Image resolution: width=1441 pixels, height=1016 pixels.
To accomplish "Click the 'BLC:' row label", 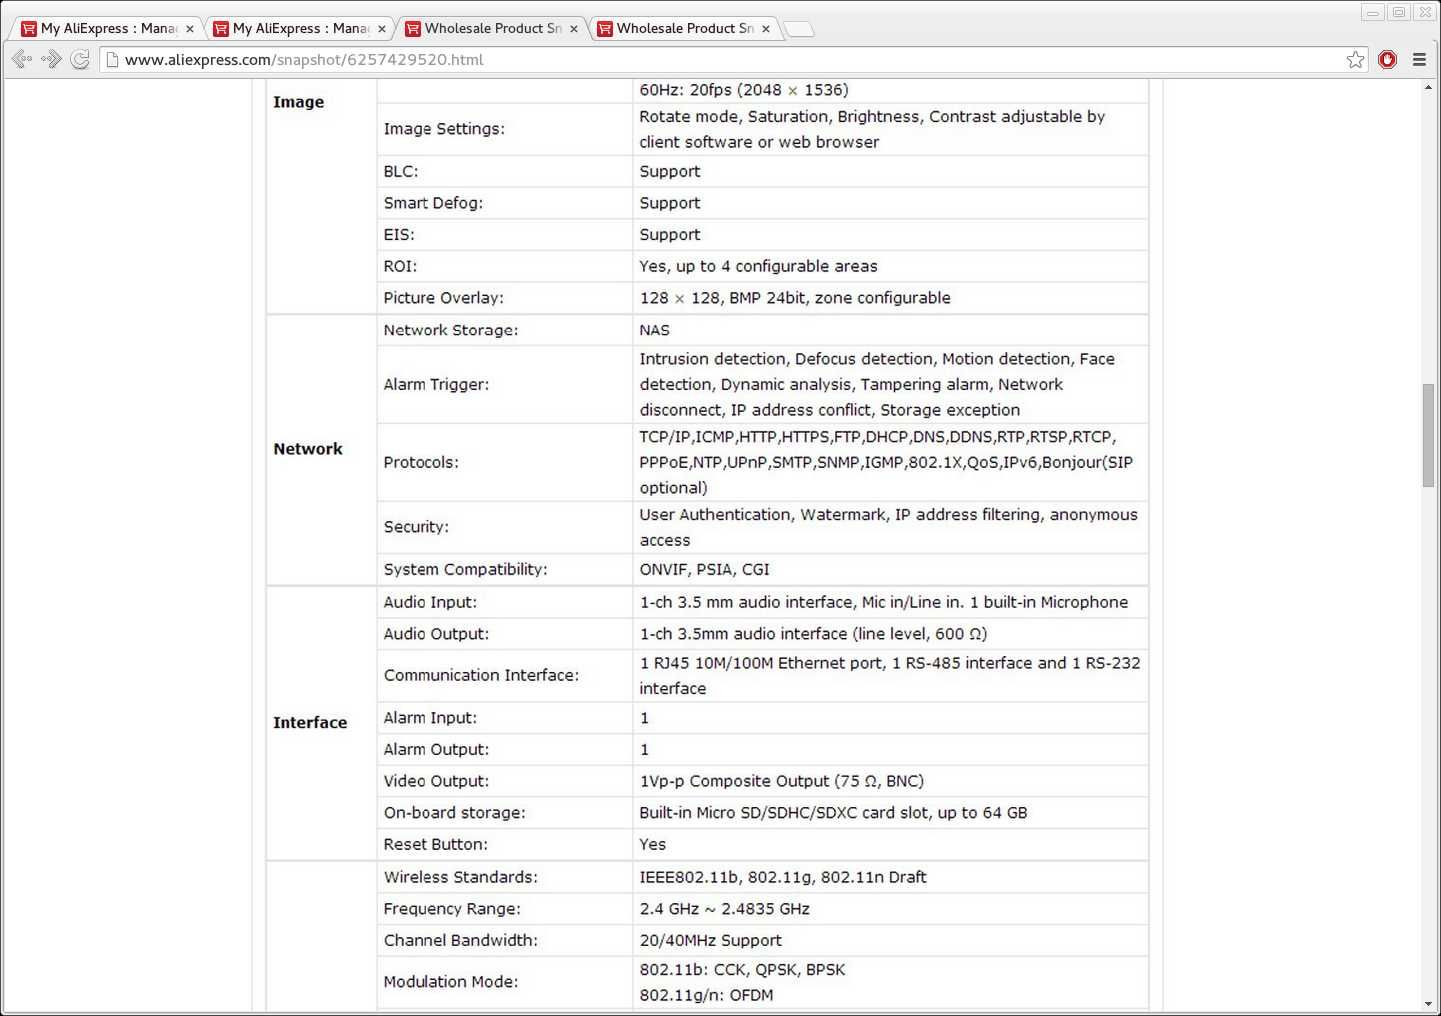I will tap(401, 171).
